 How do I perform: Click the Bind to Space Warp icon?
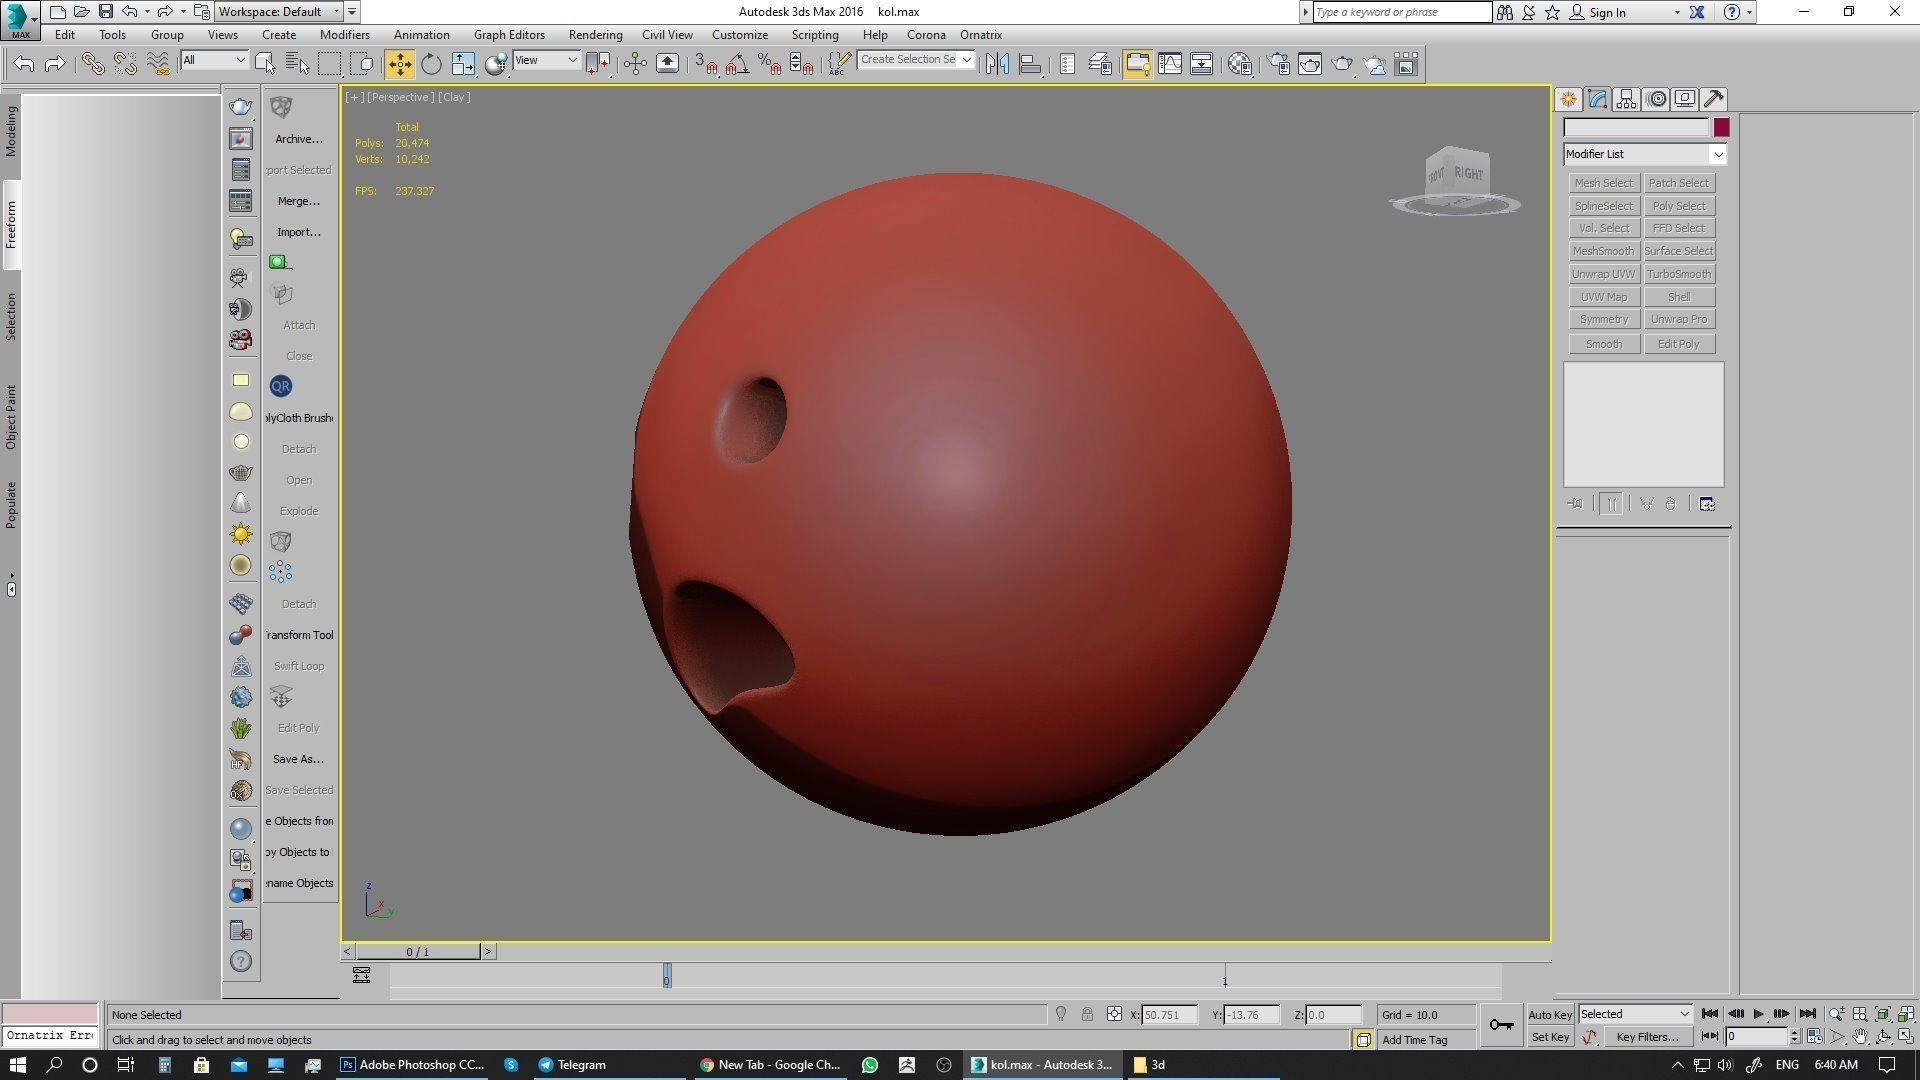point(158,64)
